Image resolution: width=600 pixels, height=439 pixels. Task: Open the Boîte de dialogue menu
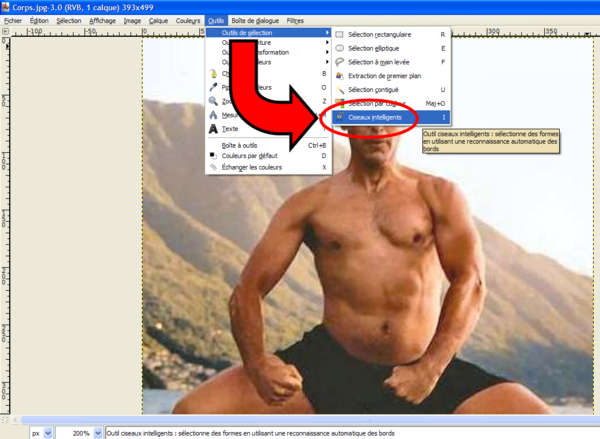click(255, 21)
